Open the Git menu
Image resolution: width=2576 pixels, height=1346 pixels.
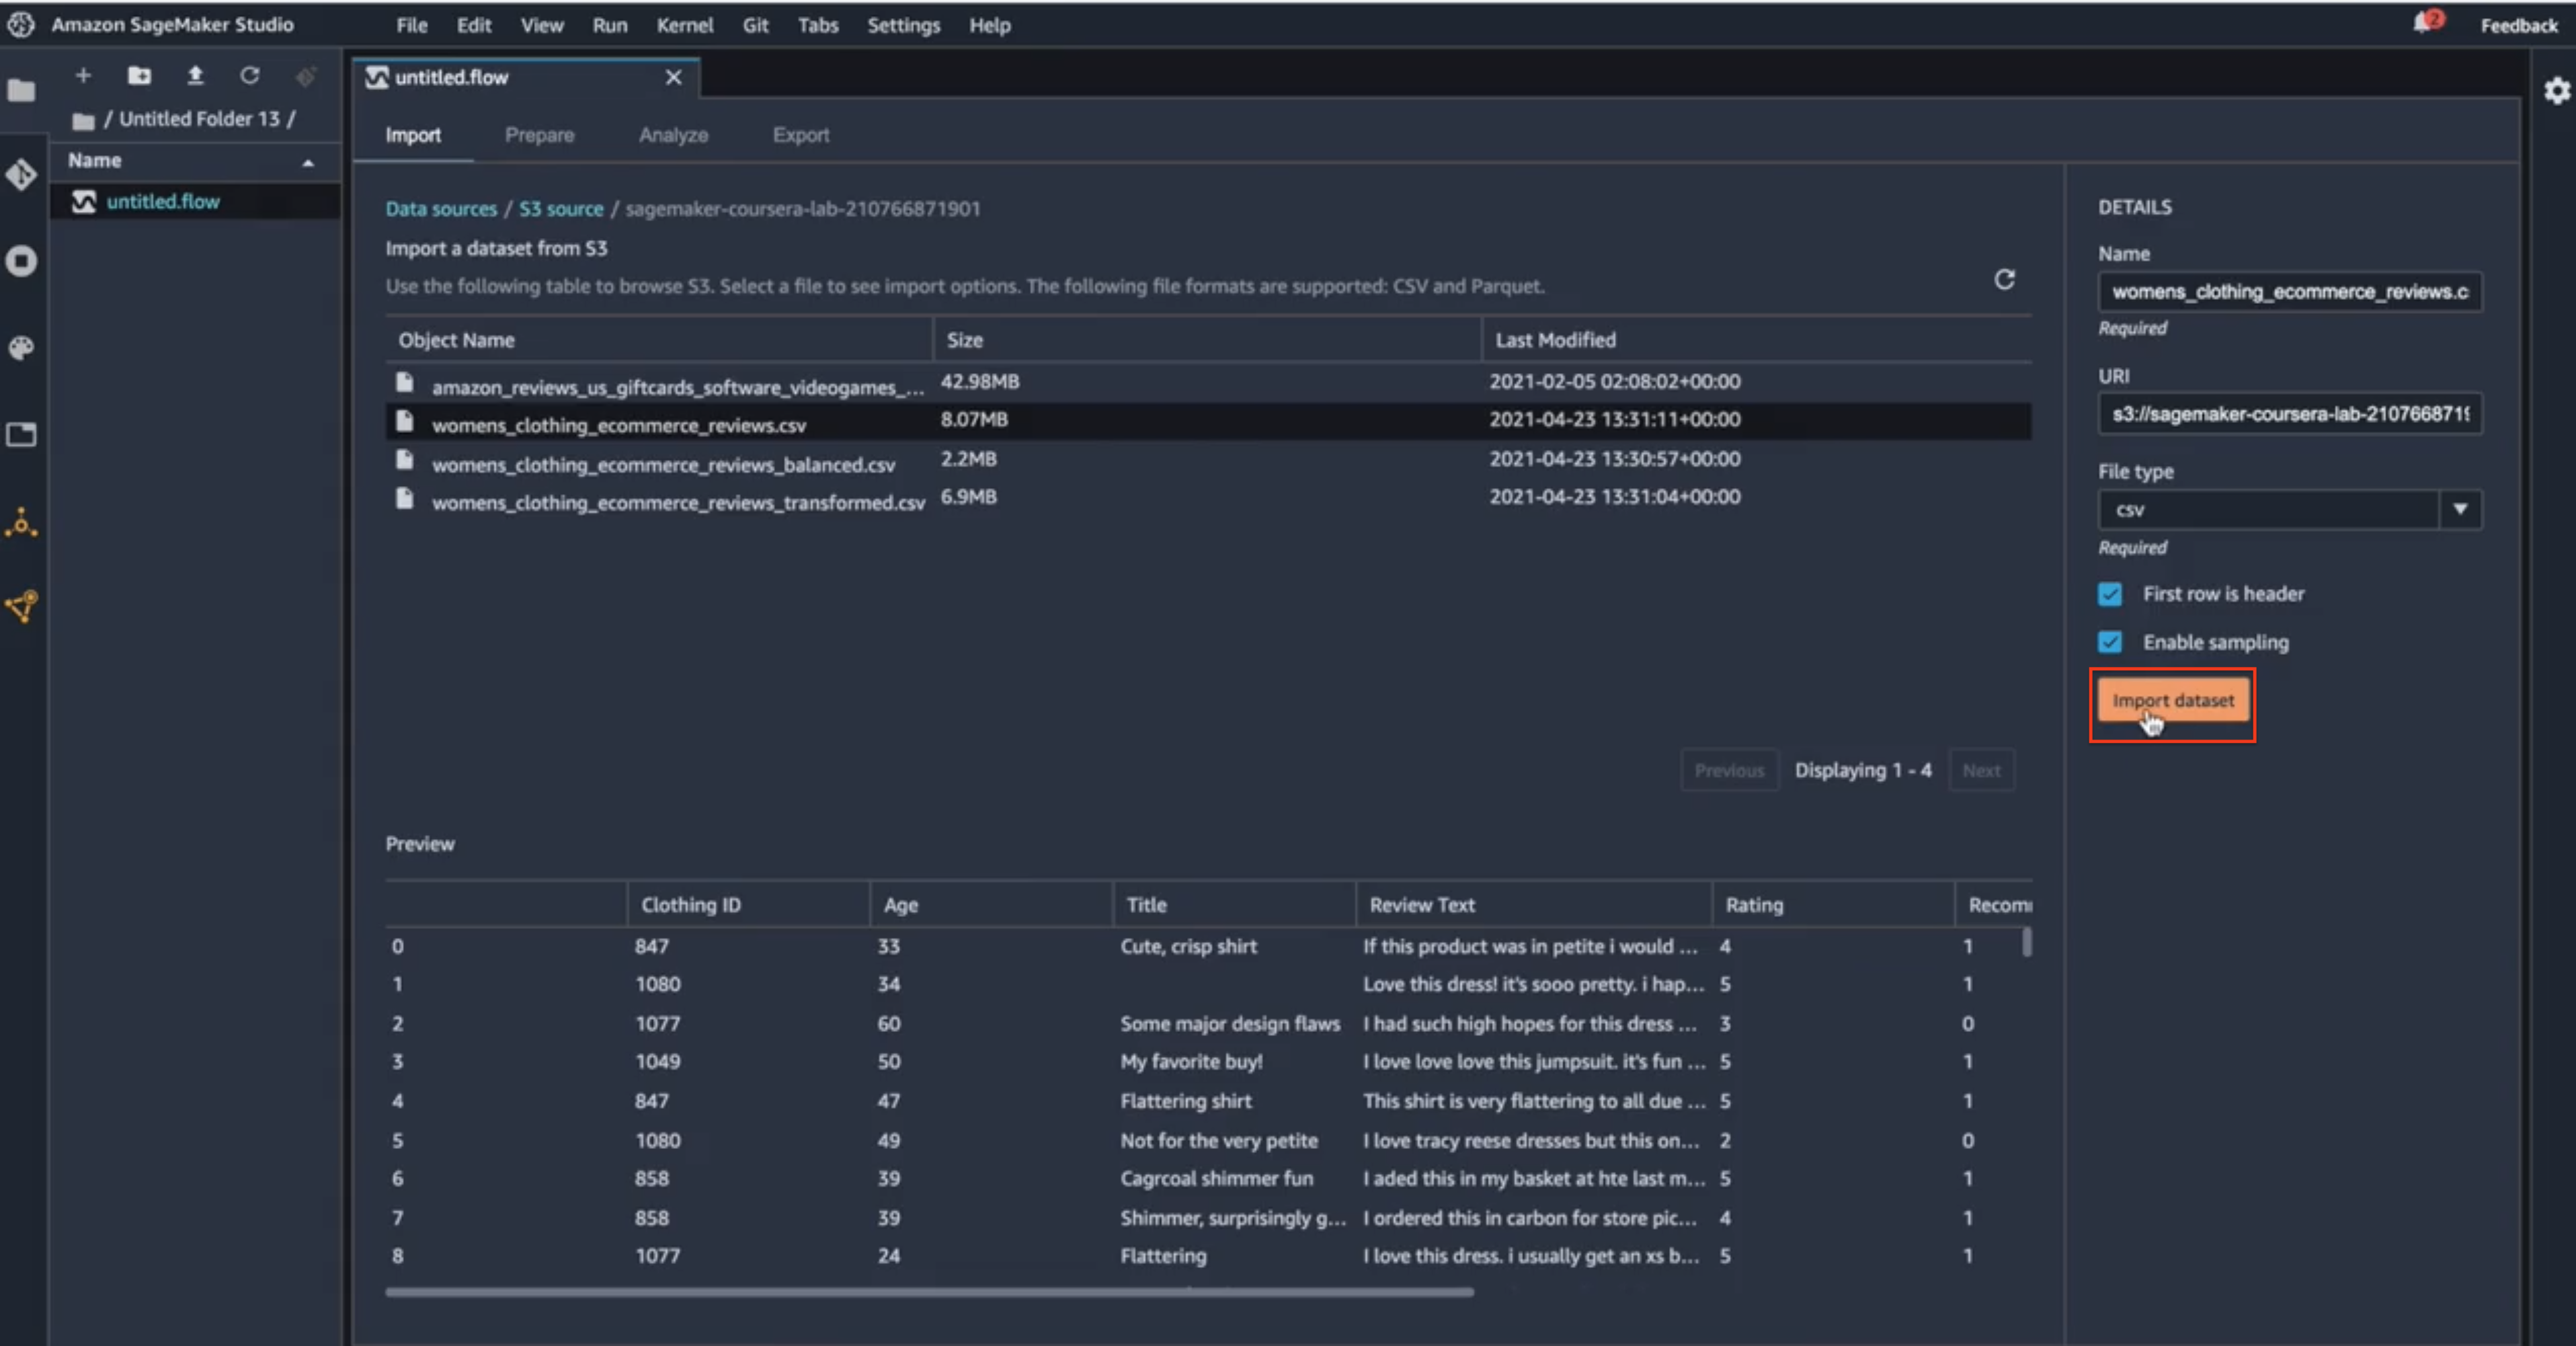(755, 25)
